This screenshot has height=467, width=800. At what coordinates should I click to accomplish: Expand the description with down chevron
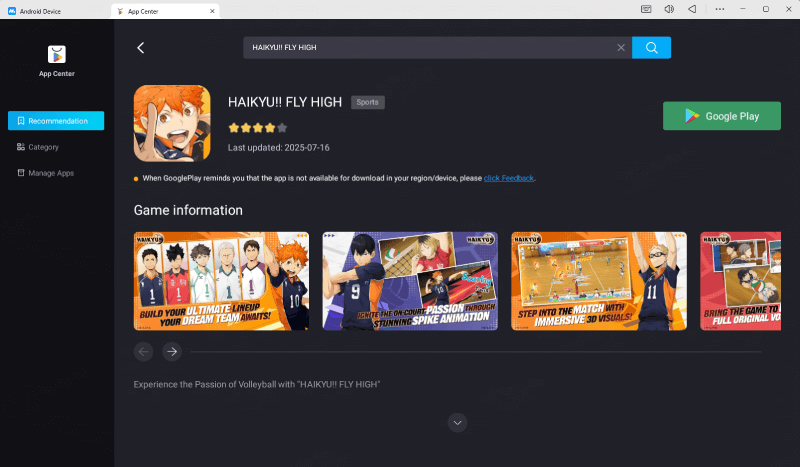pyautogui.click(x=458, y=423)
